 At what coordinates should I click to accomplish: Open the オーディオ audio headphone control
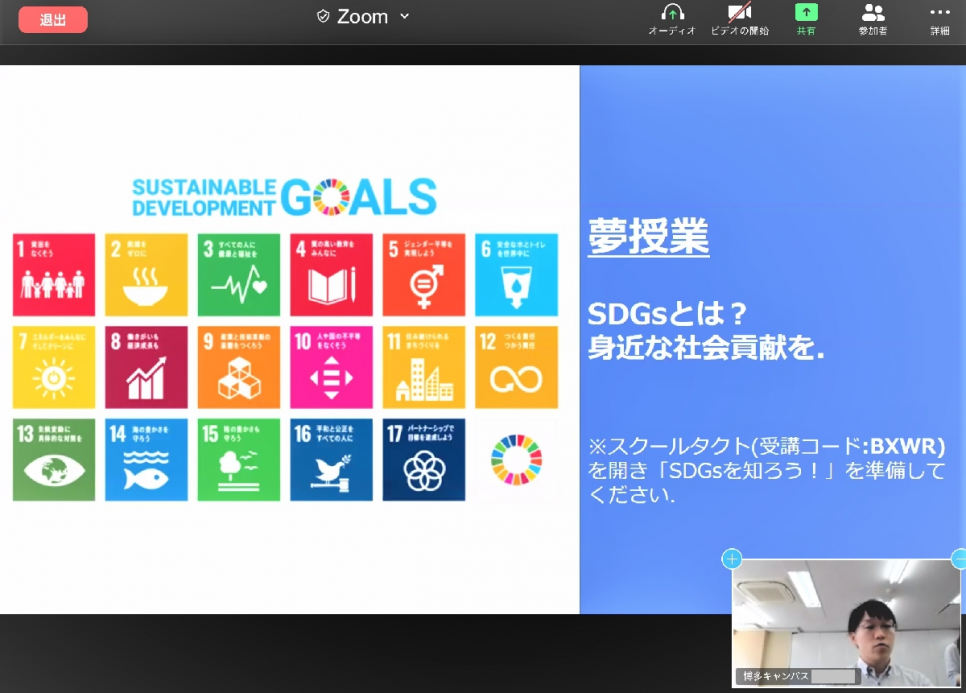pyautogui.click(x=672, y=20)
